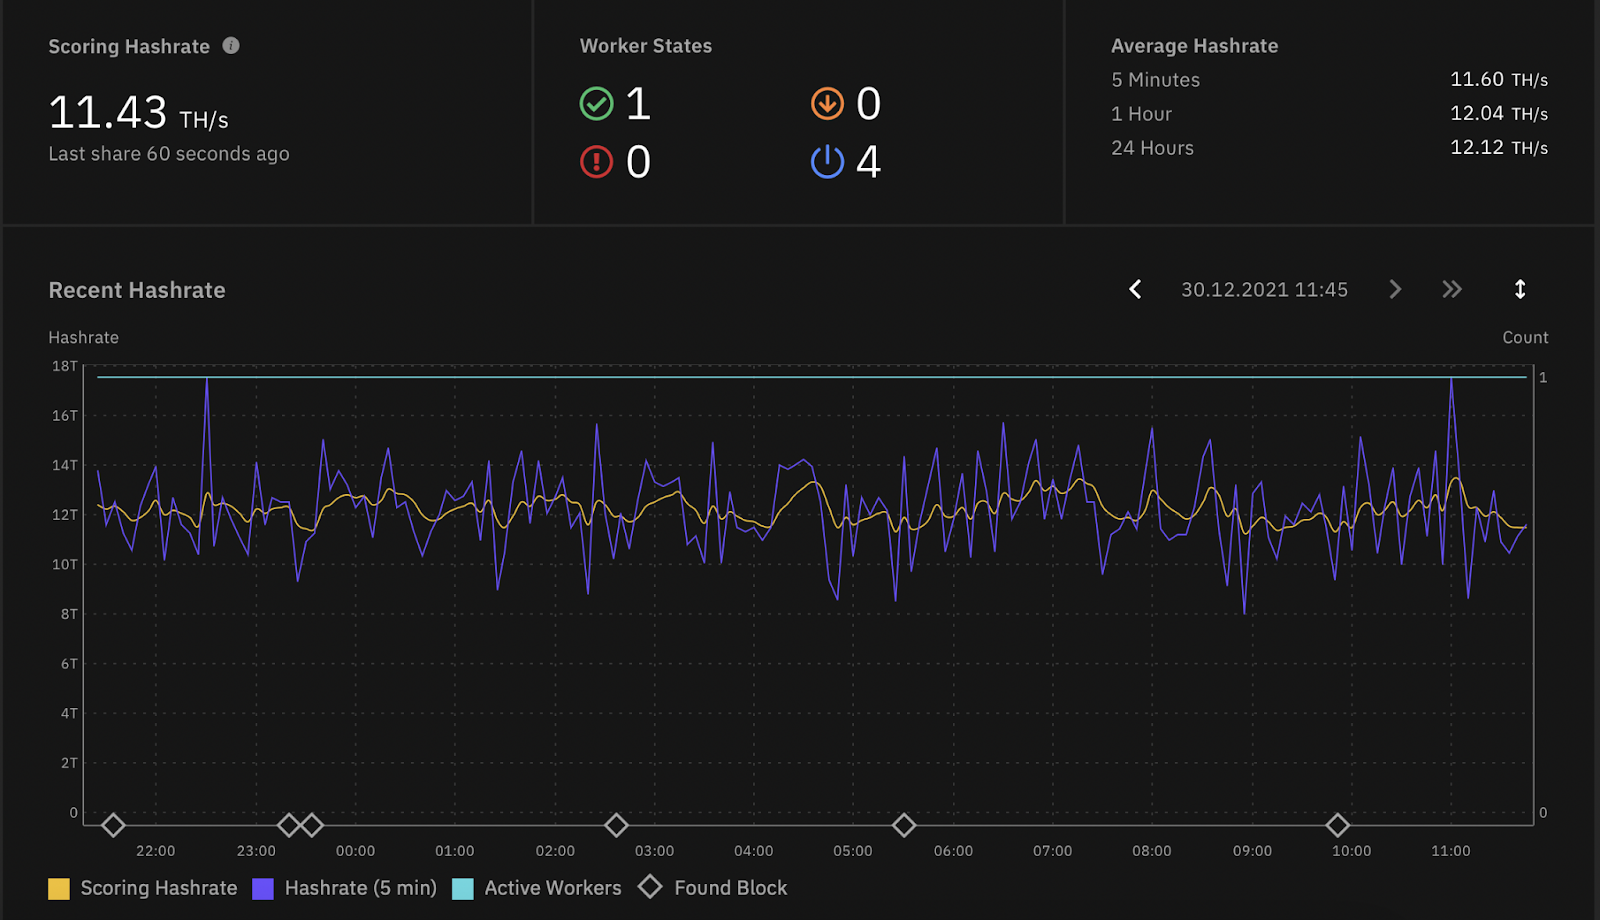1600x920 pixels.
Task: Click the 'Last share 60 seconds ago' text
Action: click(169, 154)
